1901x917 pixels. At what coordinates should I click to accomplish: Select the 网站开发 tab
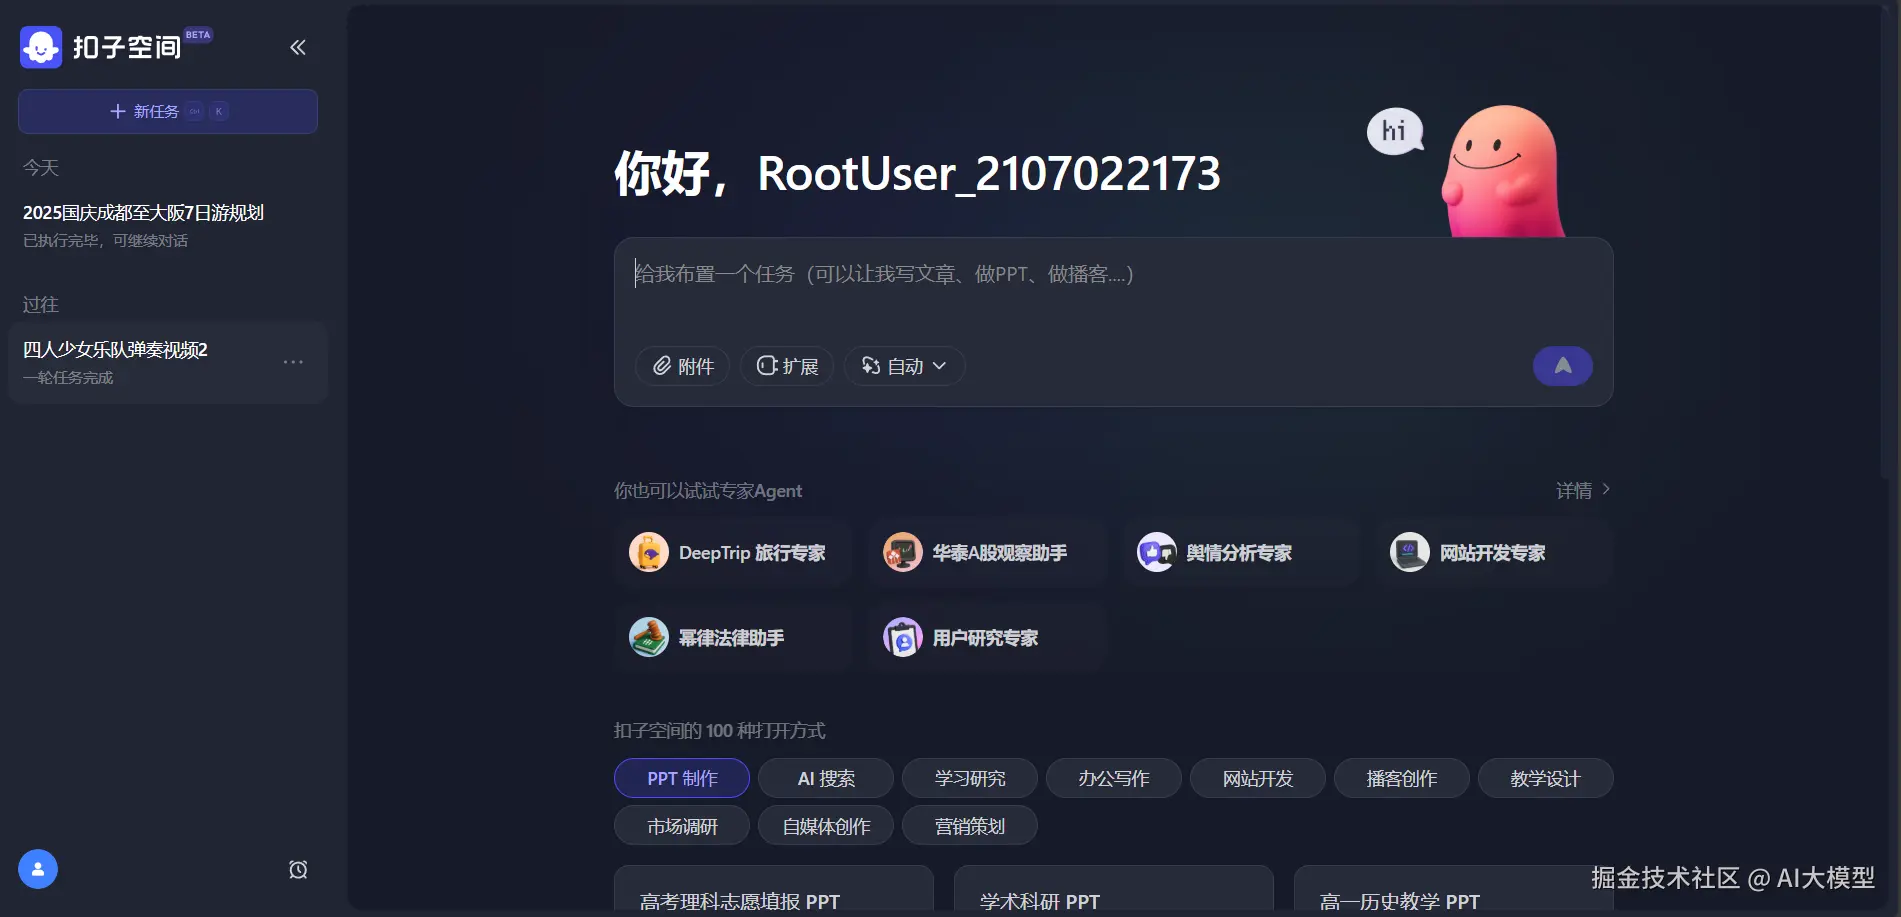pos(1258,778)
